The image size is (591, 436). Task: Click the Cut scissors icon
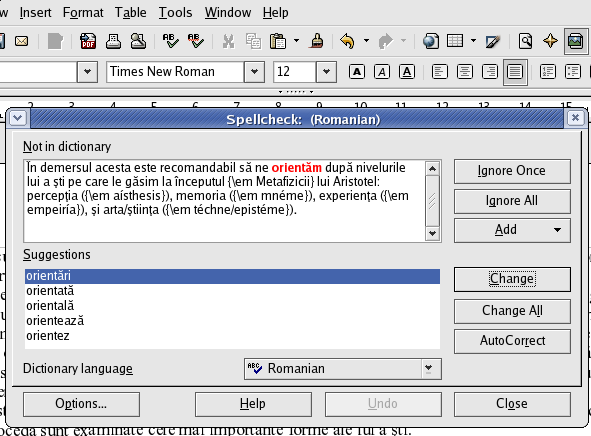228,41
